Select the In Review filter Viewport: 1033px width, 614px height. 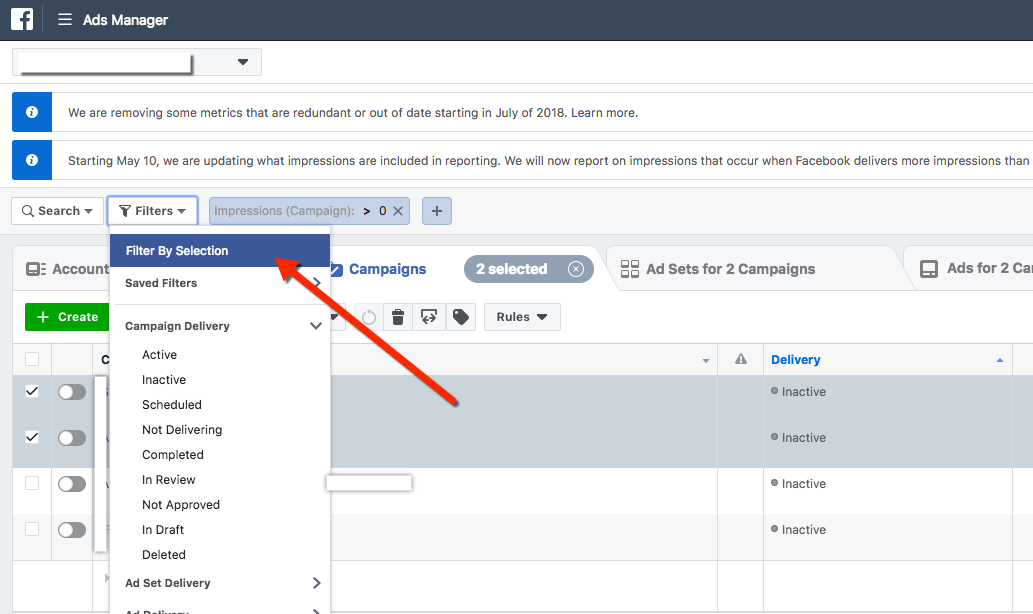tap(169, 480)
